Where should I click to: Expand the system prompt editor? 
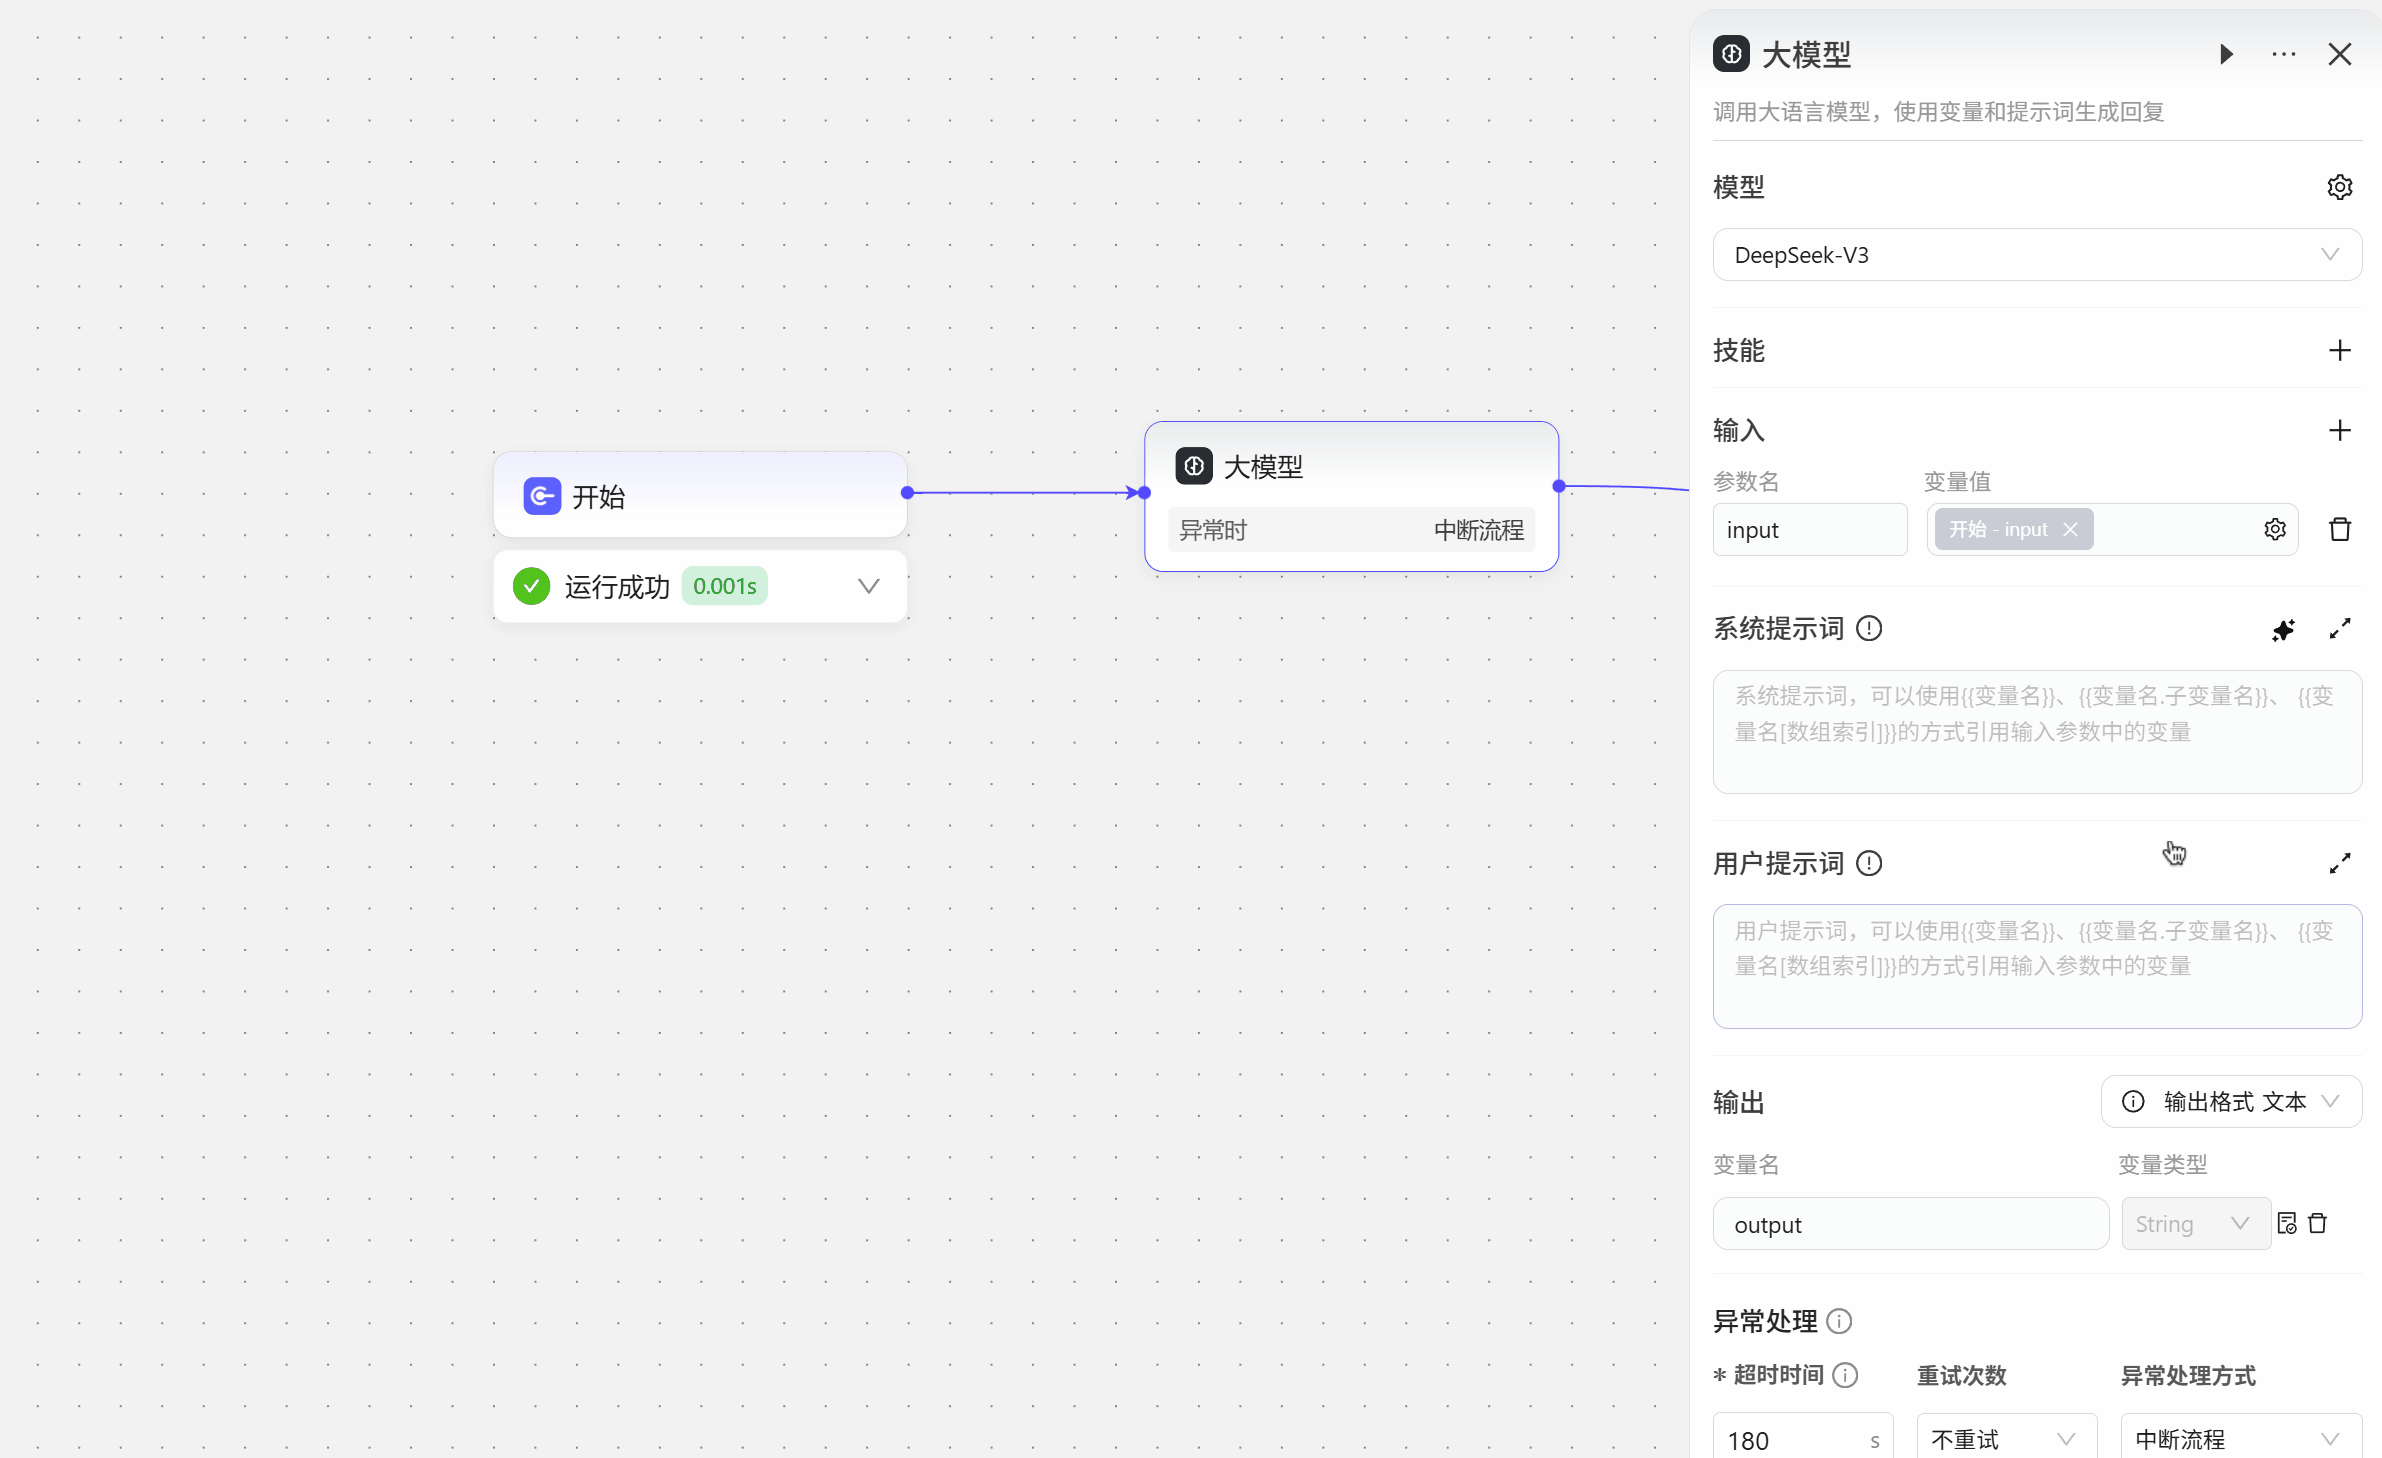point(2339,629)
